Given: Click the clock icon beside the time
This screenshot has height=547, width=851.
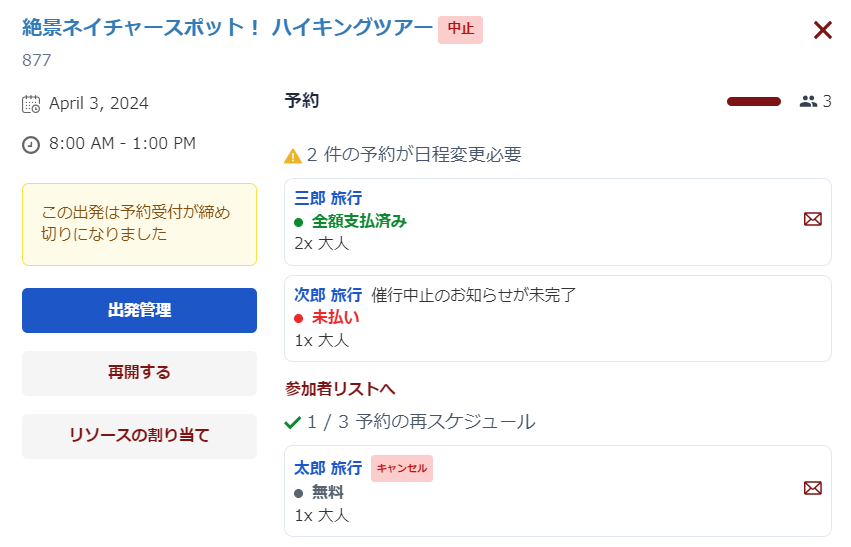Looking at the screenshot, I should point(31,145).
